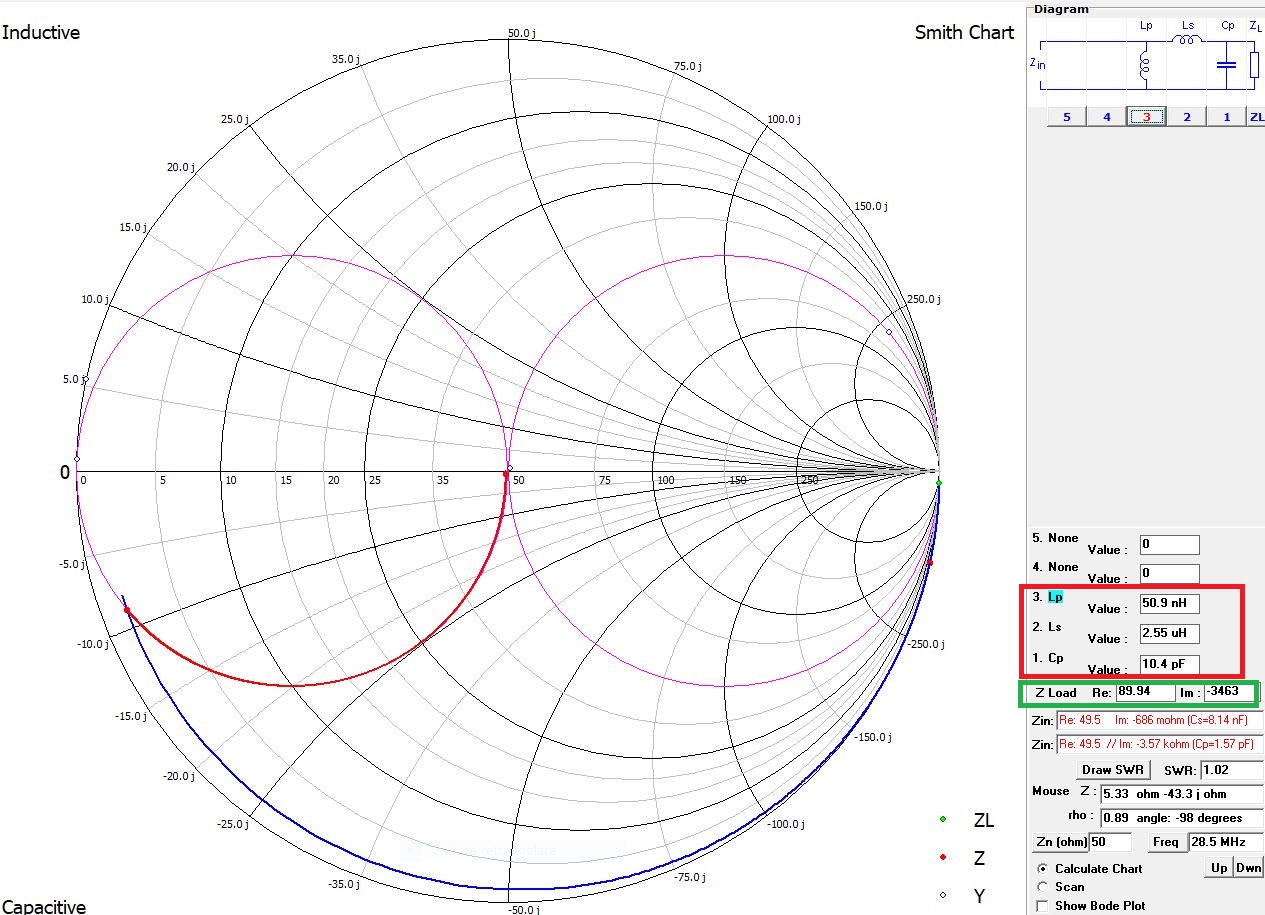
Task: Select element slot 1 button
Action: (x=1226, y=117)
